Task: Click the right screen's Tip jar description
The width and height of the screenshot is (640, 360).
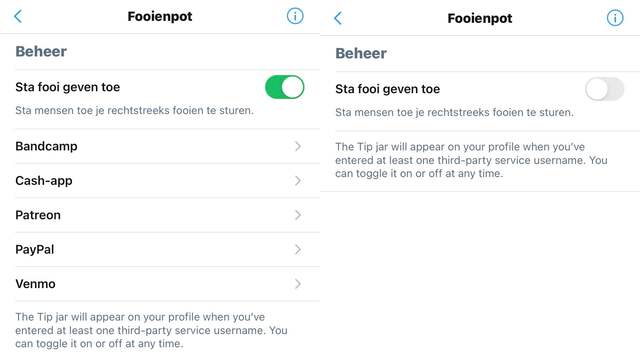Action: (471, 160)
